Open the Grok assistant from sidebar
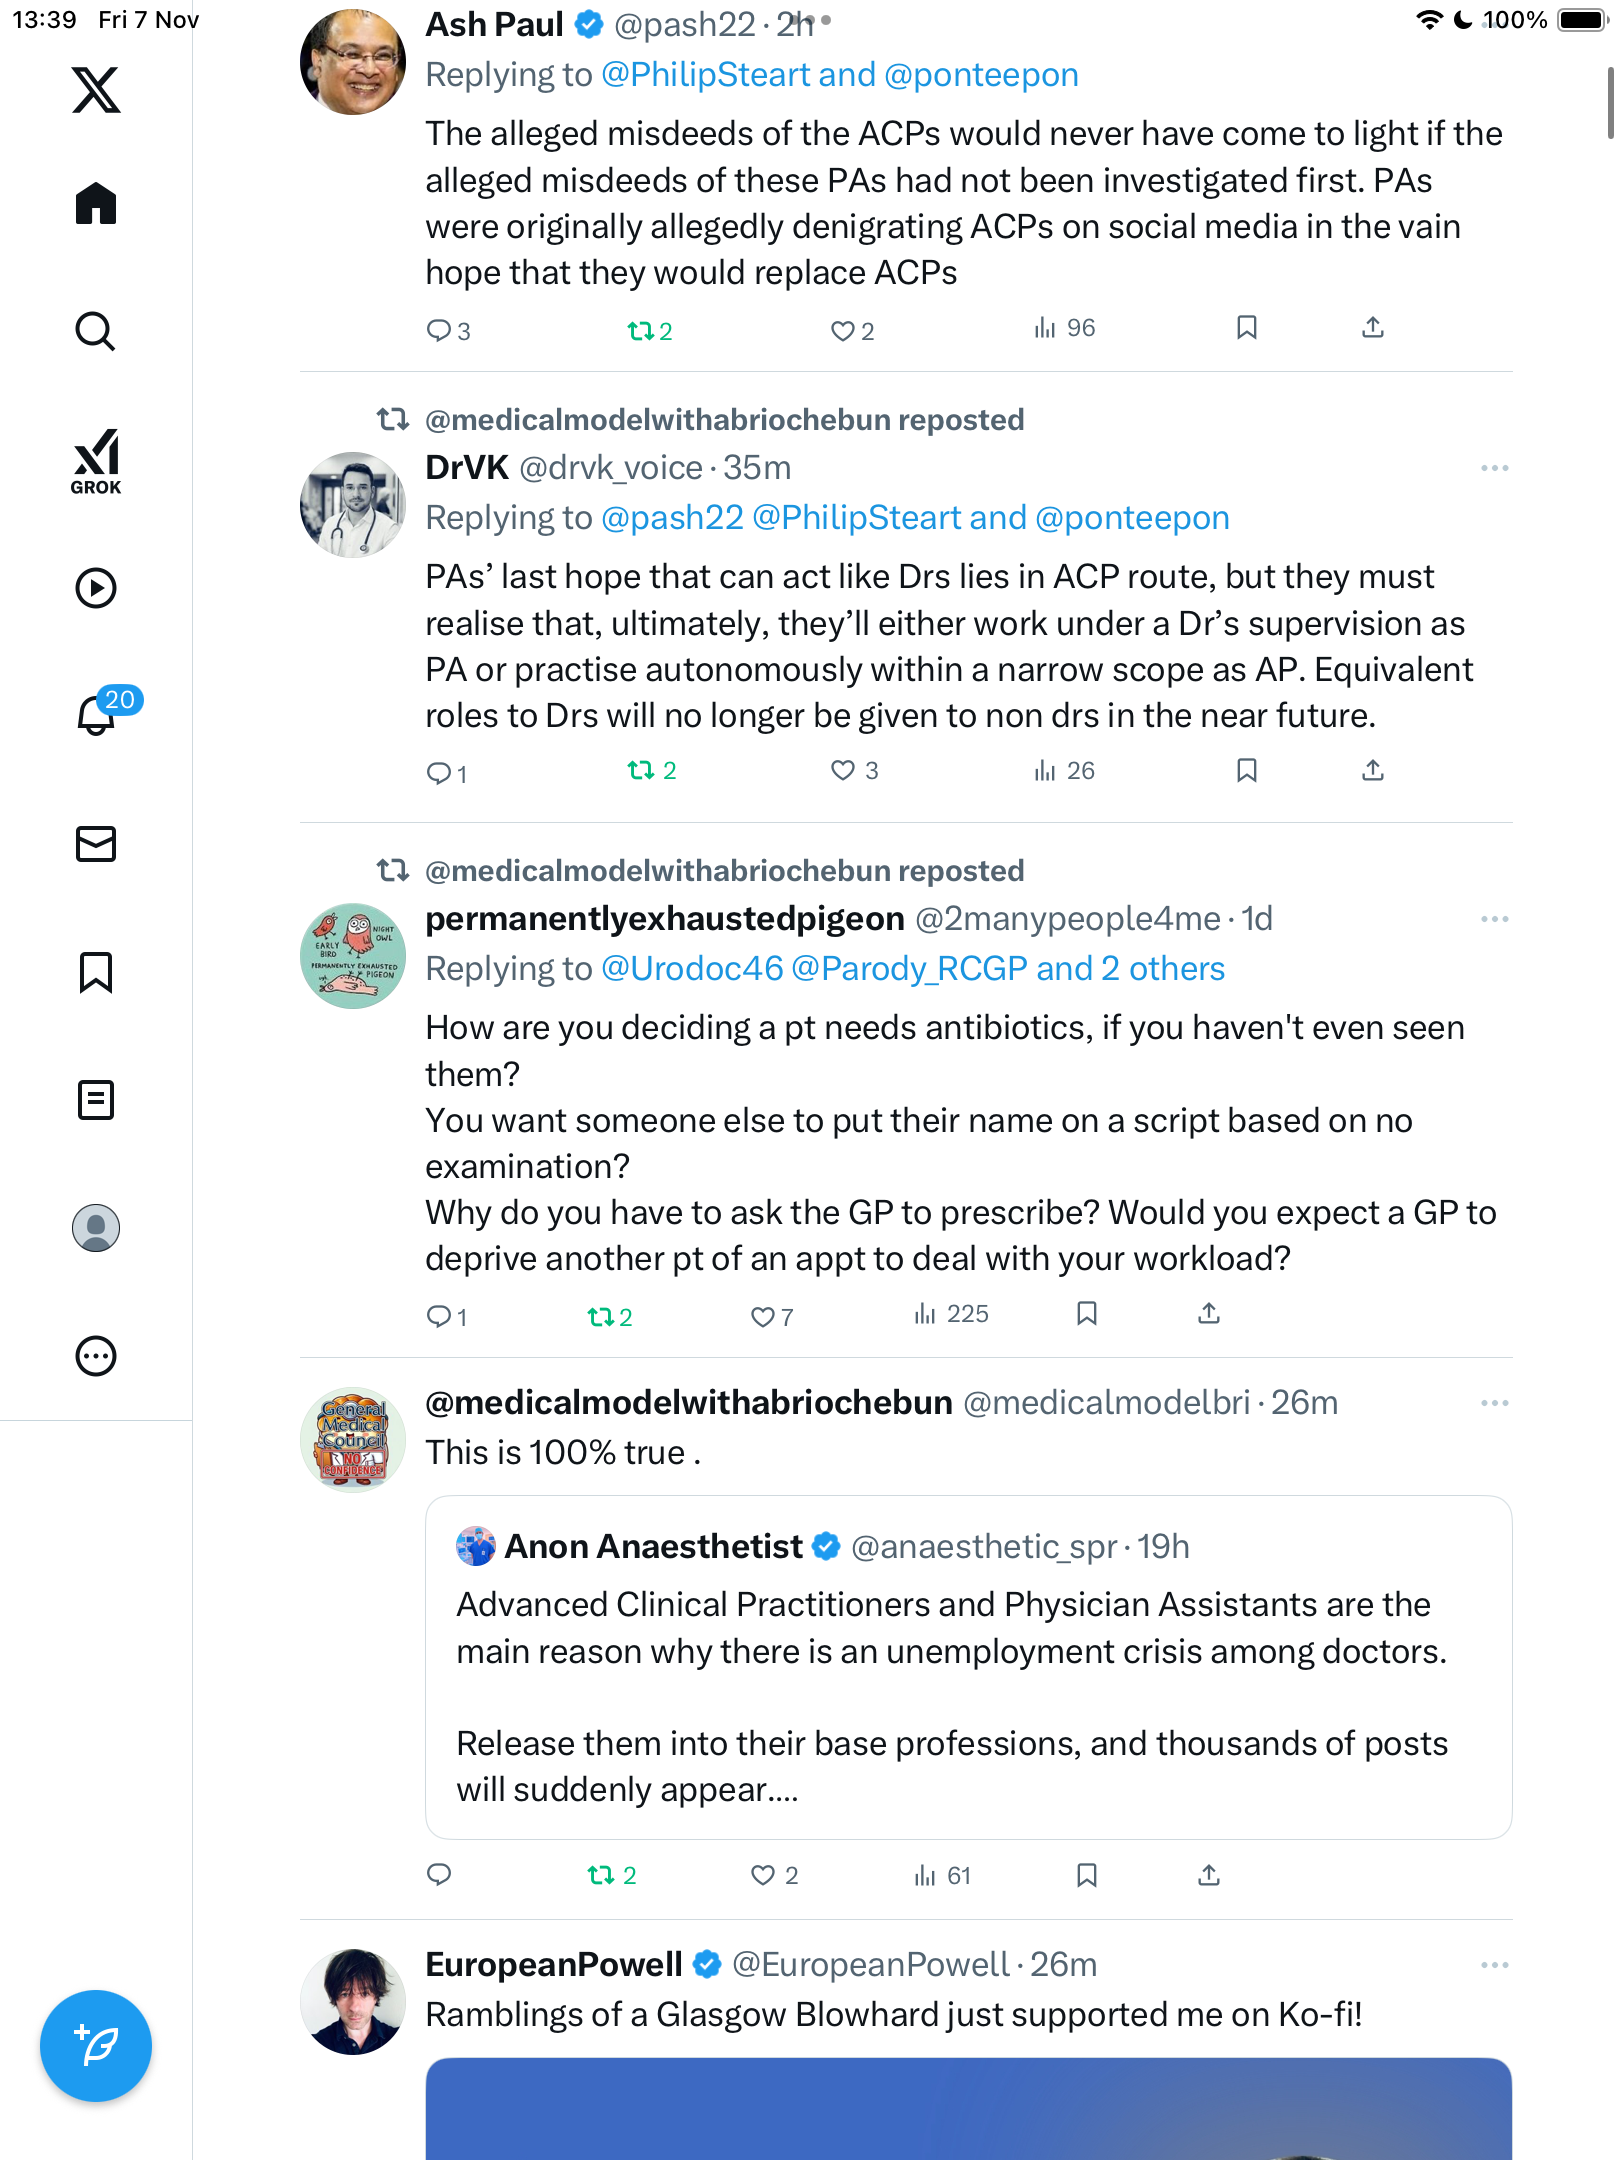The width and height of the screenshot is (1620, 2160). [x=96, y=461]
